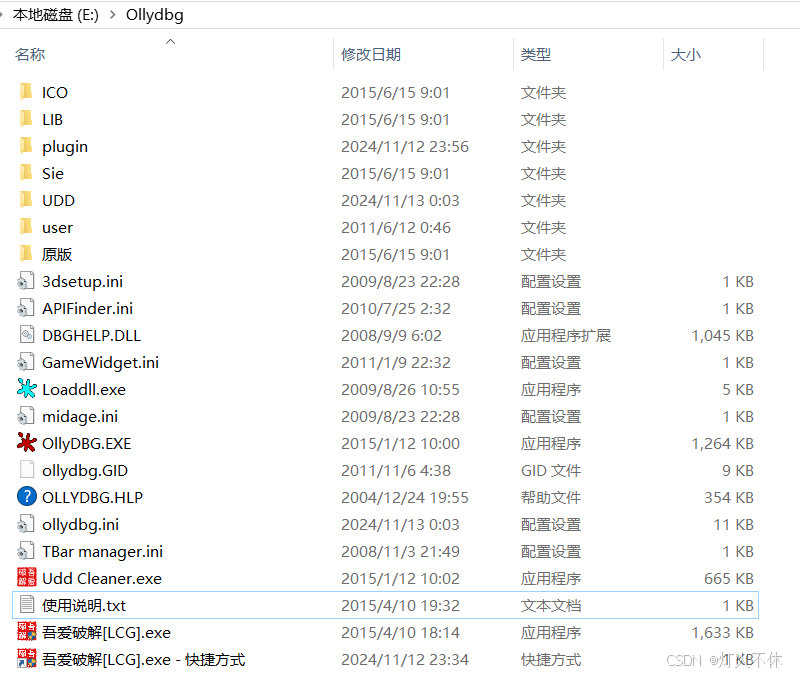Image resolution: width=800 pixels, height=676 pixels.
Task: Select the file name DBGHELP.DLL
Action: [x=91, y=335]
